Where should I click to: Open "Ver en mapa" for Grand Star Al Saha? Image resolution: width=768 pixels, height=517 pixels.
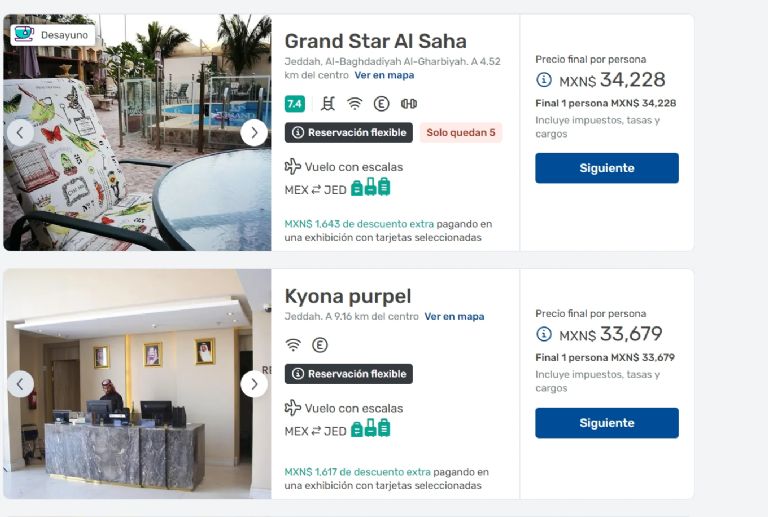[x=384, y=75]
